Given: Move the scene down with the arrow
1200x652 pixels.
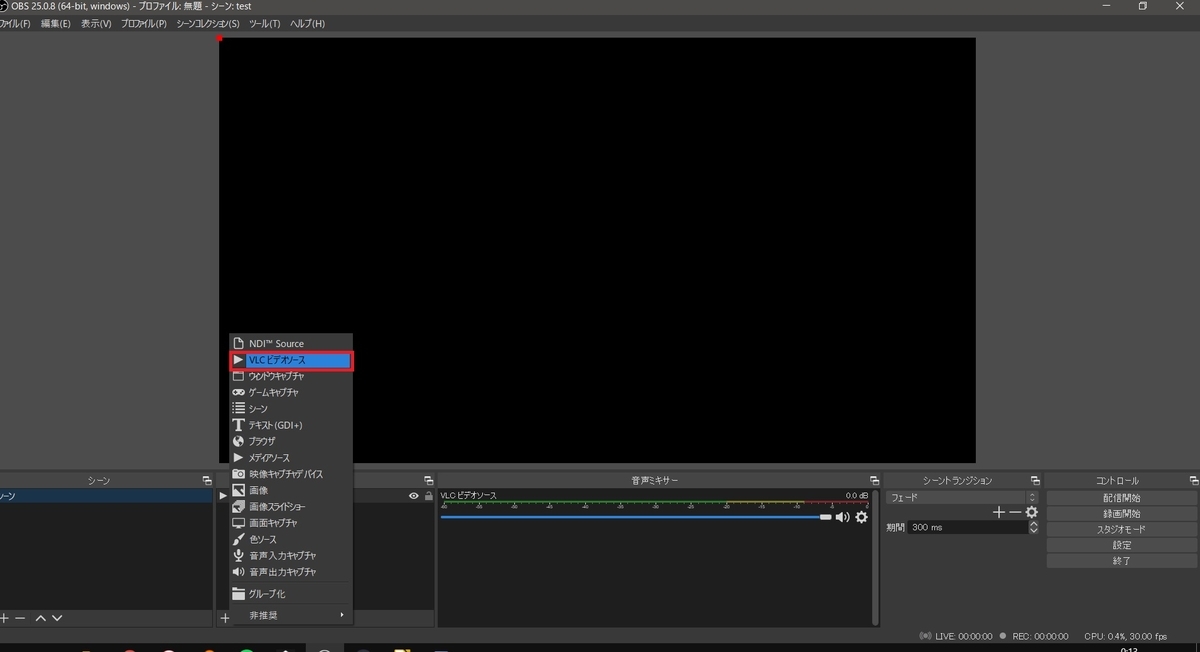Looking at the screenshot, I should (x=57, y=618).
